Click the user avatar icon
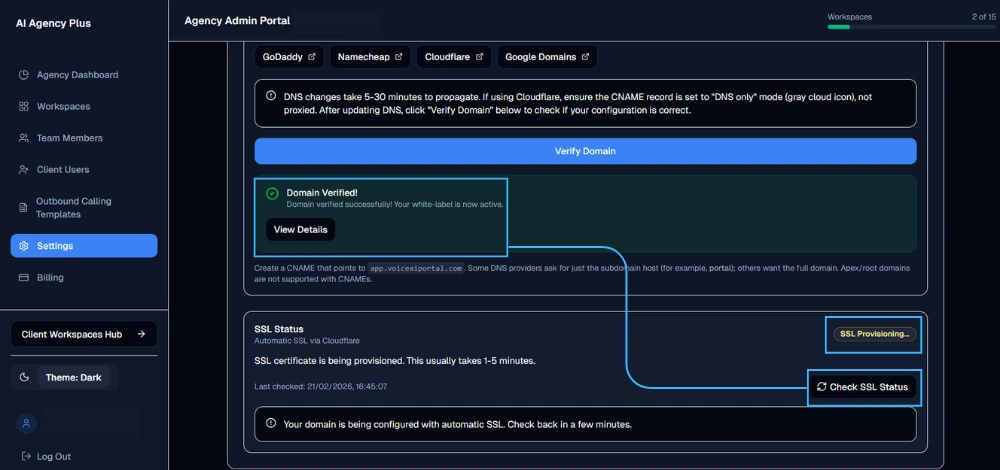This screenshot has height=470, width=1000. 26,423
